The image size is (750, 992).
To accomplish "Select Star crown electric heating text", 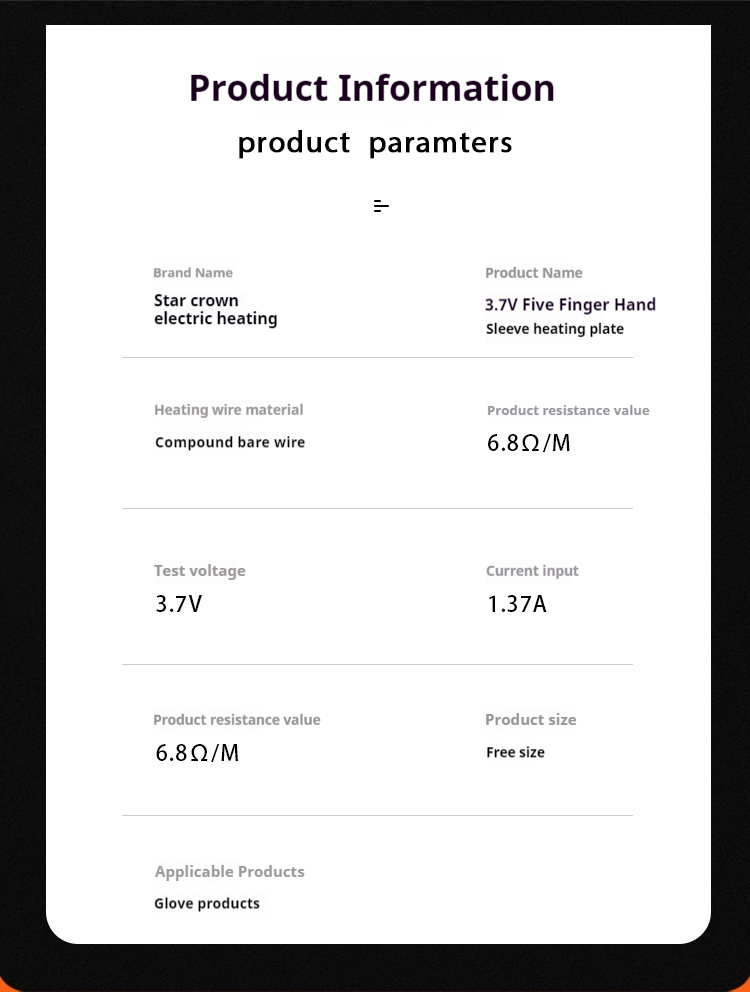I will pyautogui.click(x=215, y=310).
